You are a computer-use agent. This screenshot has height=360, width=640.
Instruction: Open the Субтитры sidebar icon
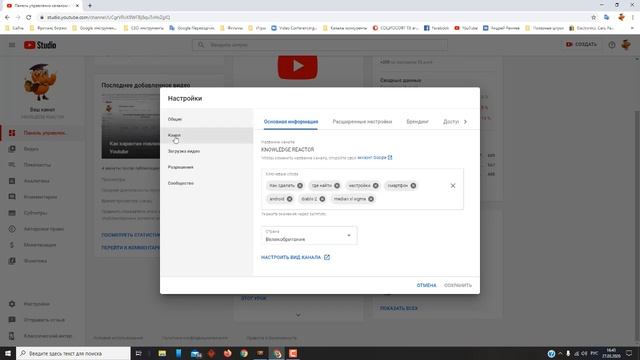tap(12, 213)
